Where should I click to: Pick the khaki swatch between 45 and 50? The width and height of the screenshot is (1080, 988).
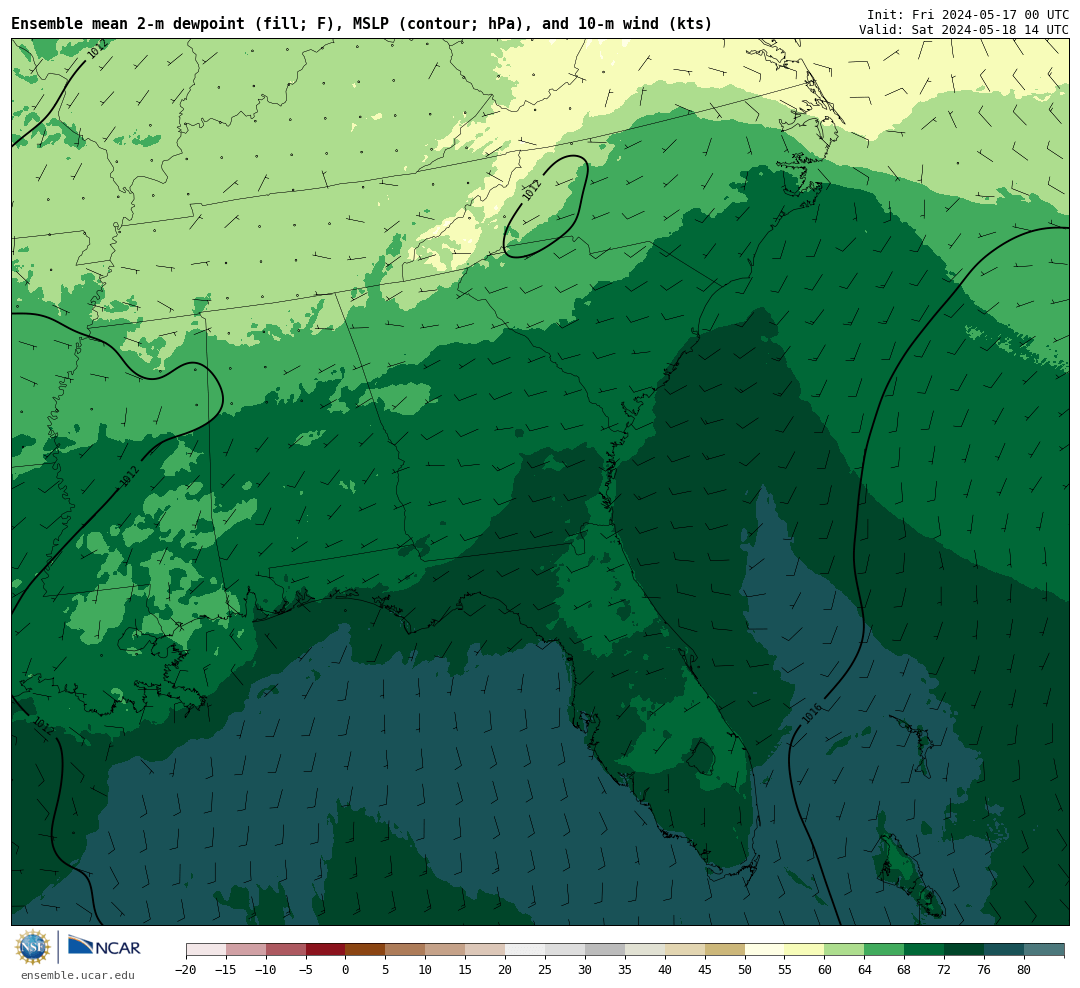pyautogui.click(x=725, y=950)
